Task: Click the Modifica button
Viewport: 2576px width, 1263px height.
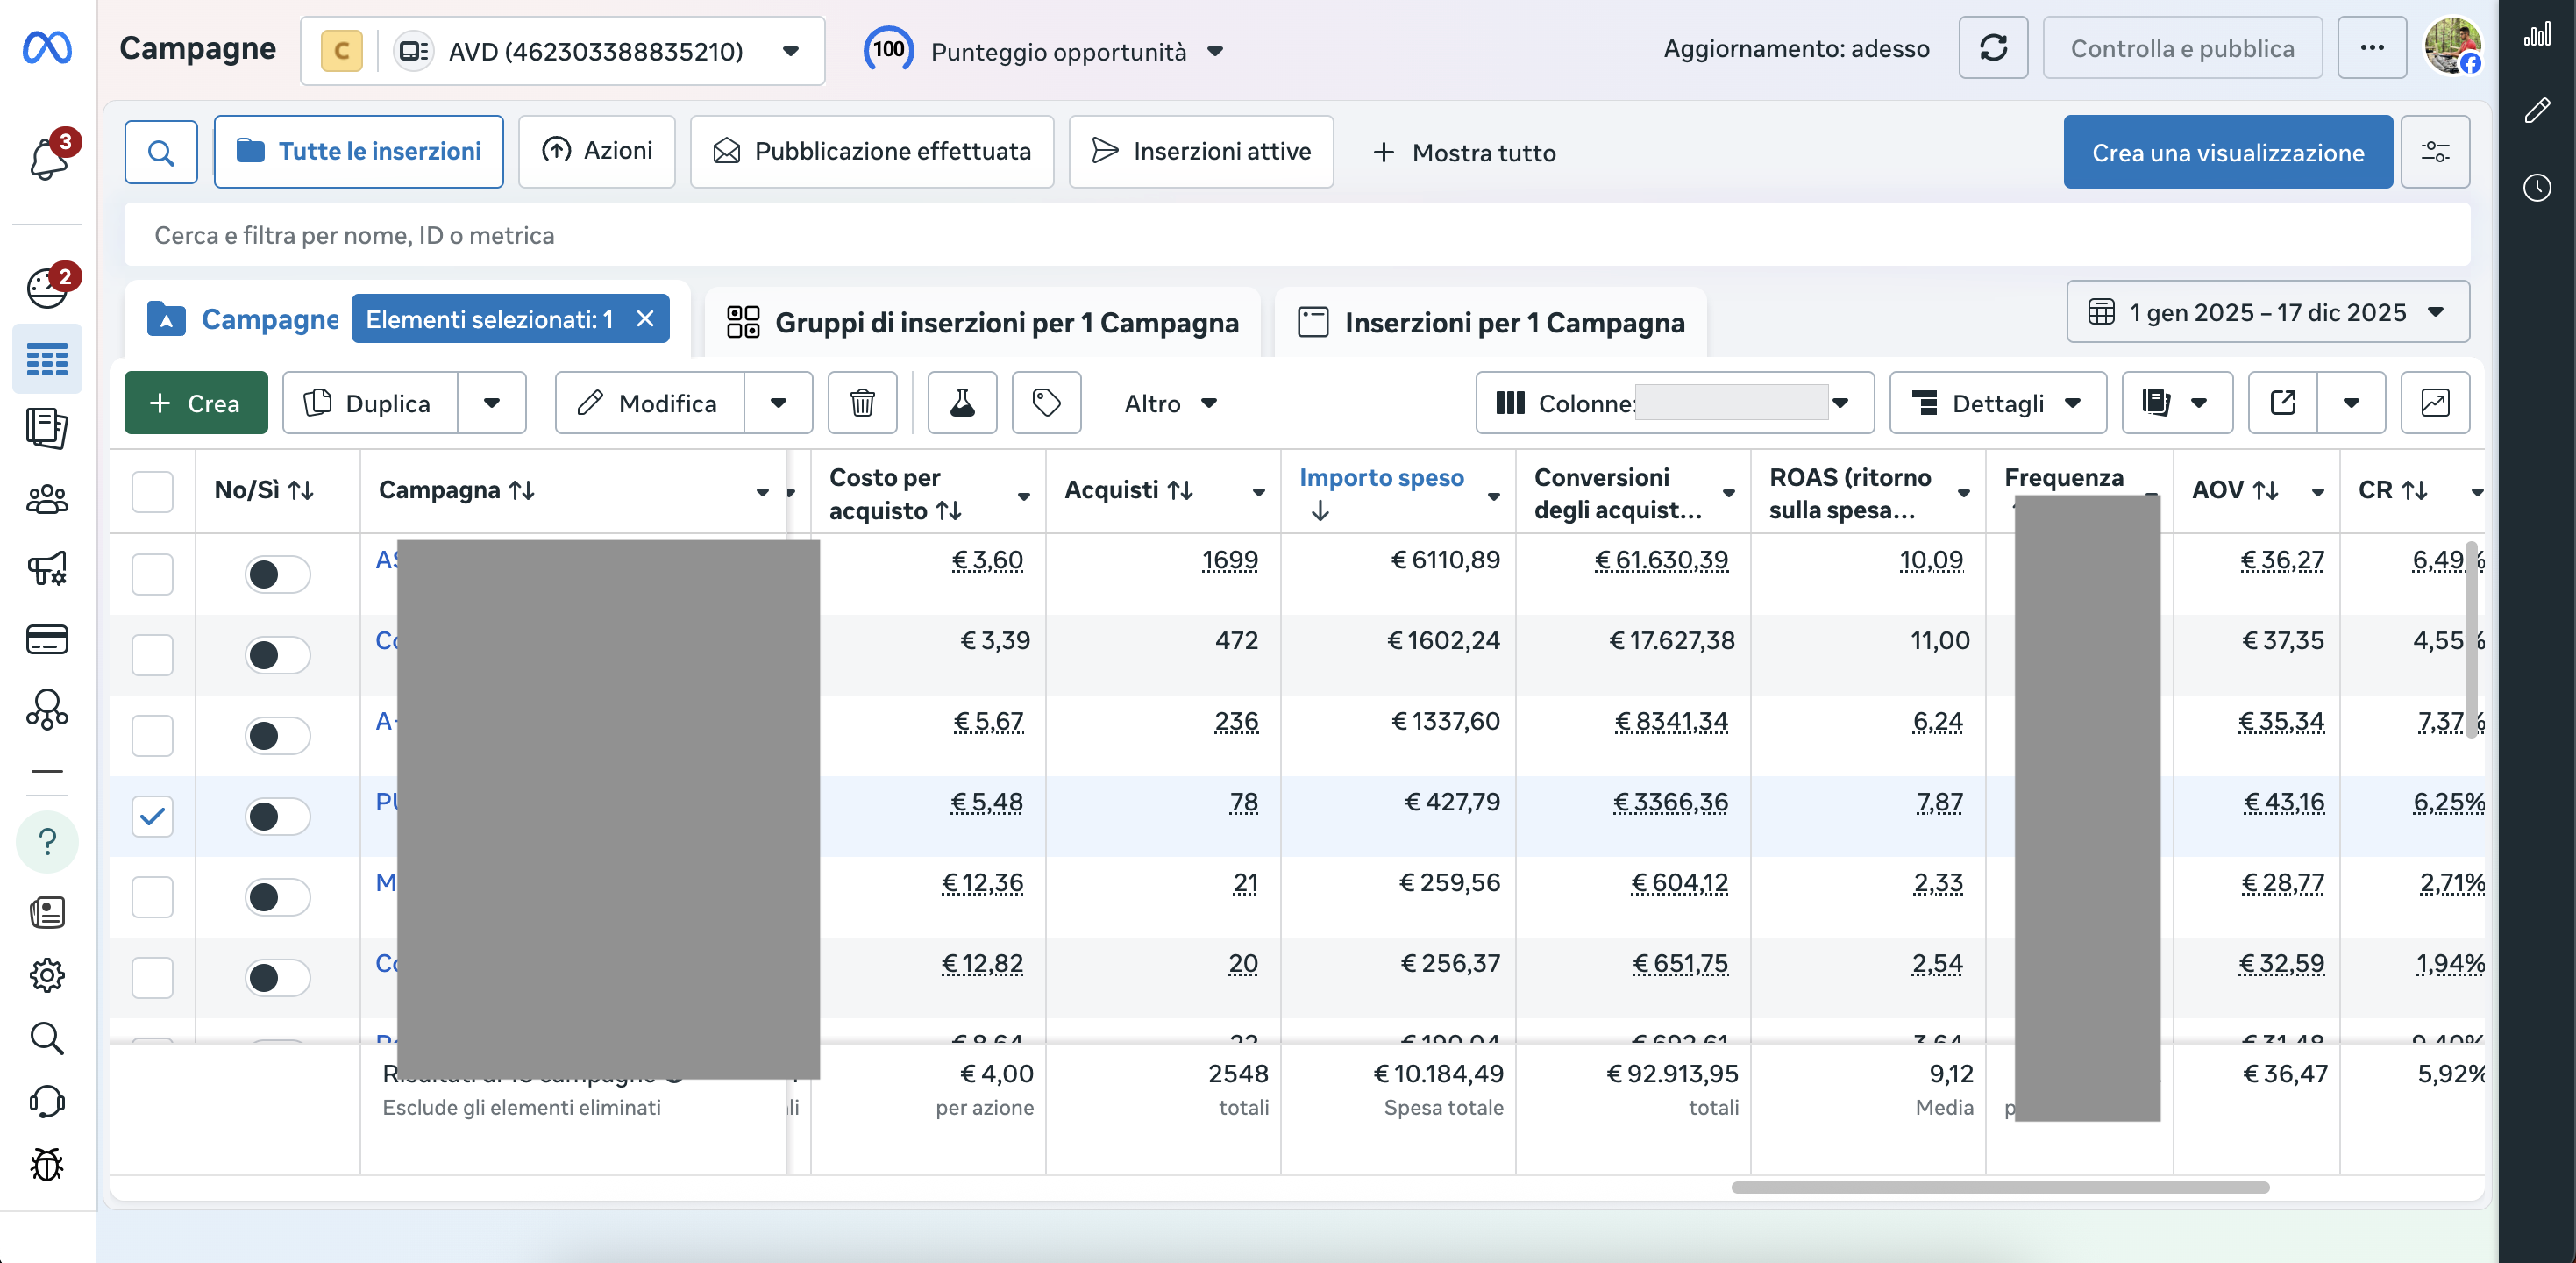Action: (649, 403)
